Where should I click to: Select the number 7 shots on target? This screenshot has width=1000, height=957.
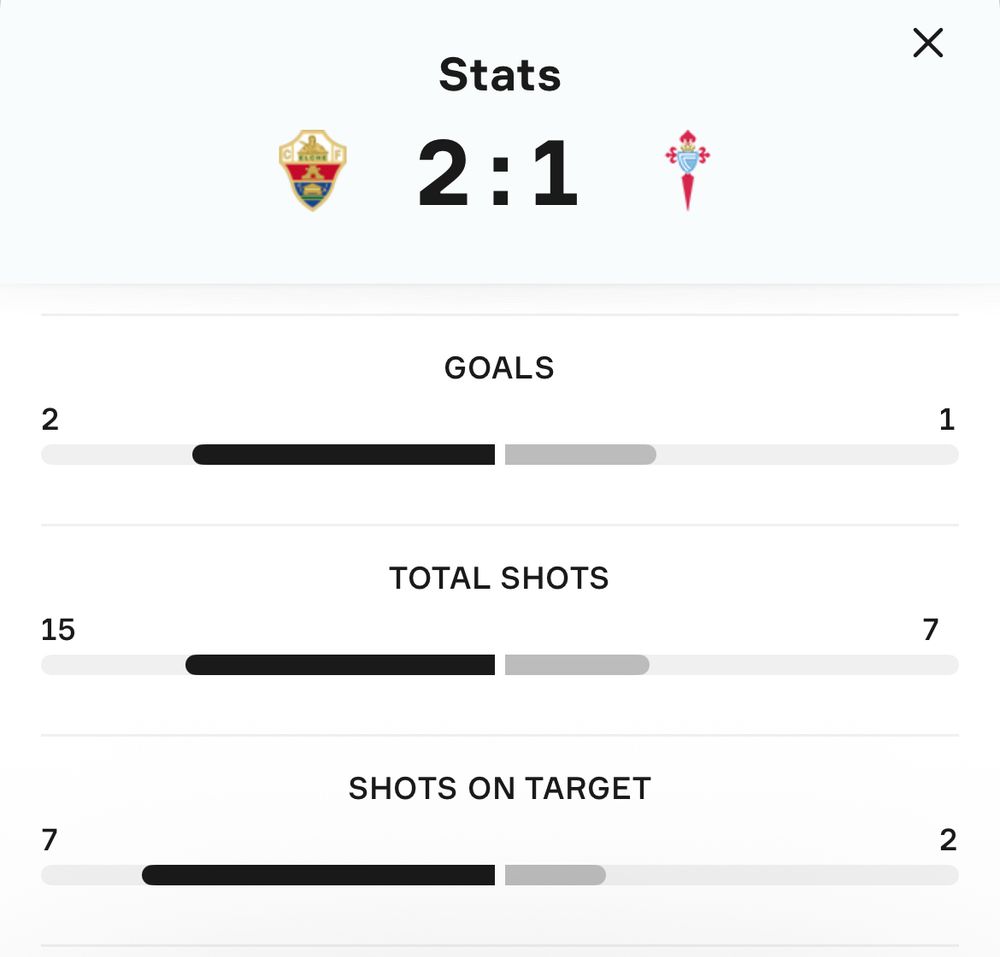[49, 841]
